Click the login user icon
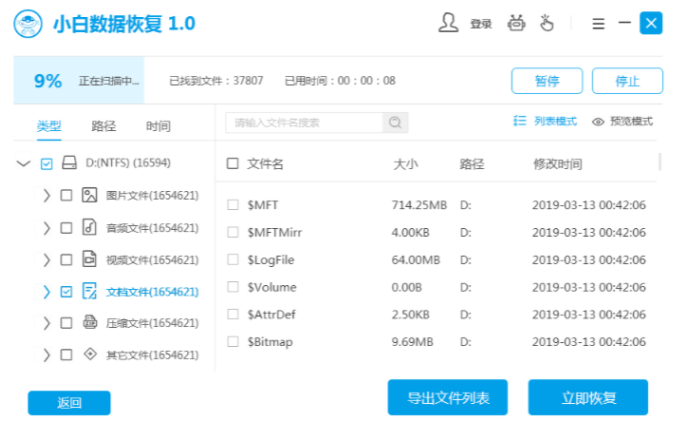The height and width of the screenshot is (435, 675). coord(448,22)
